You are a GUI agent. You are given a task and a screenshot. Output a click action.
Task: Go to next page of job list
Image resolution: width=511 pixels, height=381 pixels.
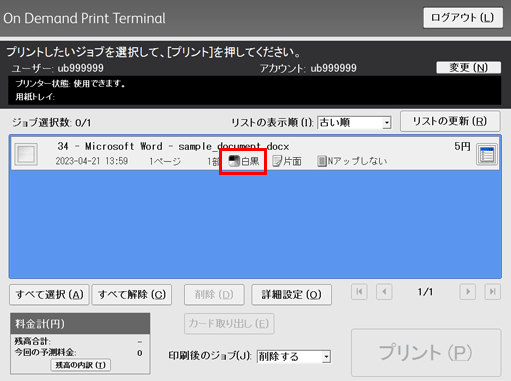[467, 292]
